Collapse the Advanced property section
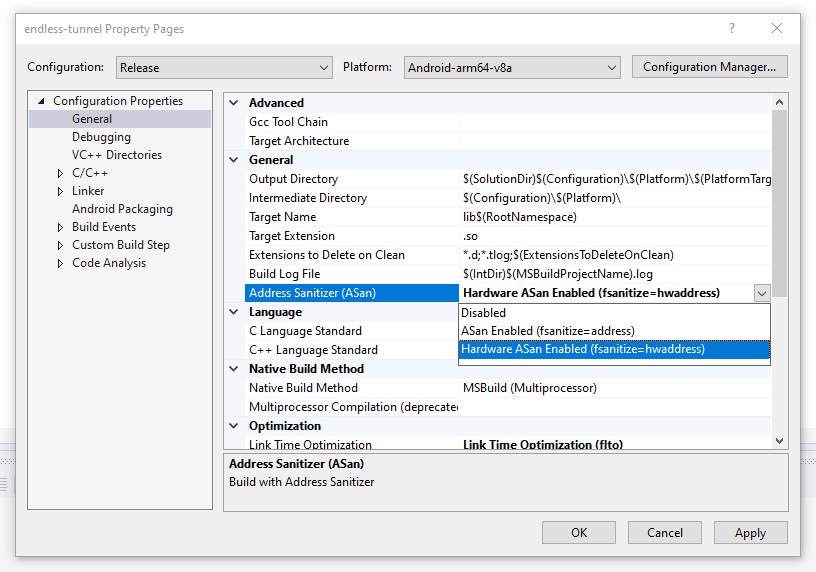 coord(234,103)
